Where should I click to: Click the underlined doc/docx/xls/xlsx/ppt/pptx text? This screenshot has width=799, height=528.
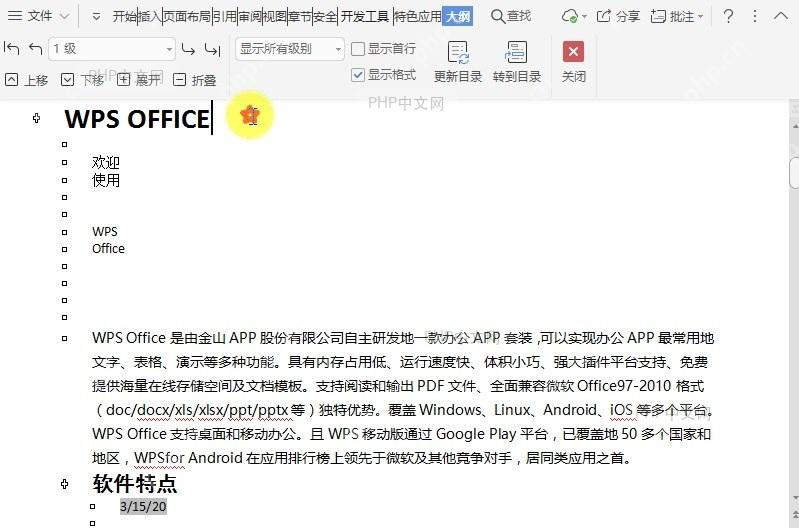click(197, 410)
